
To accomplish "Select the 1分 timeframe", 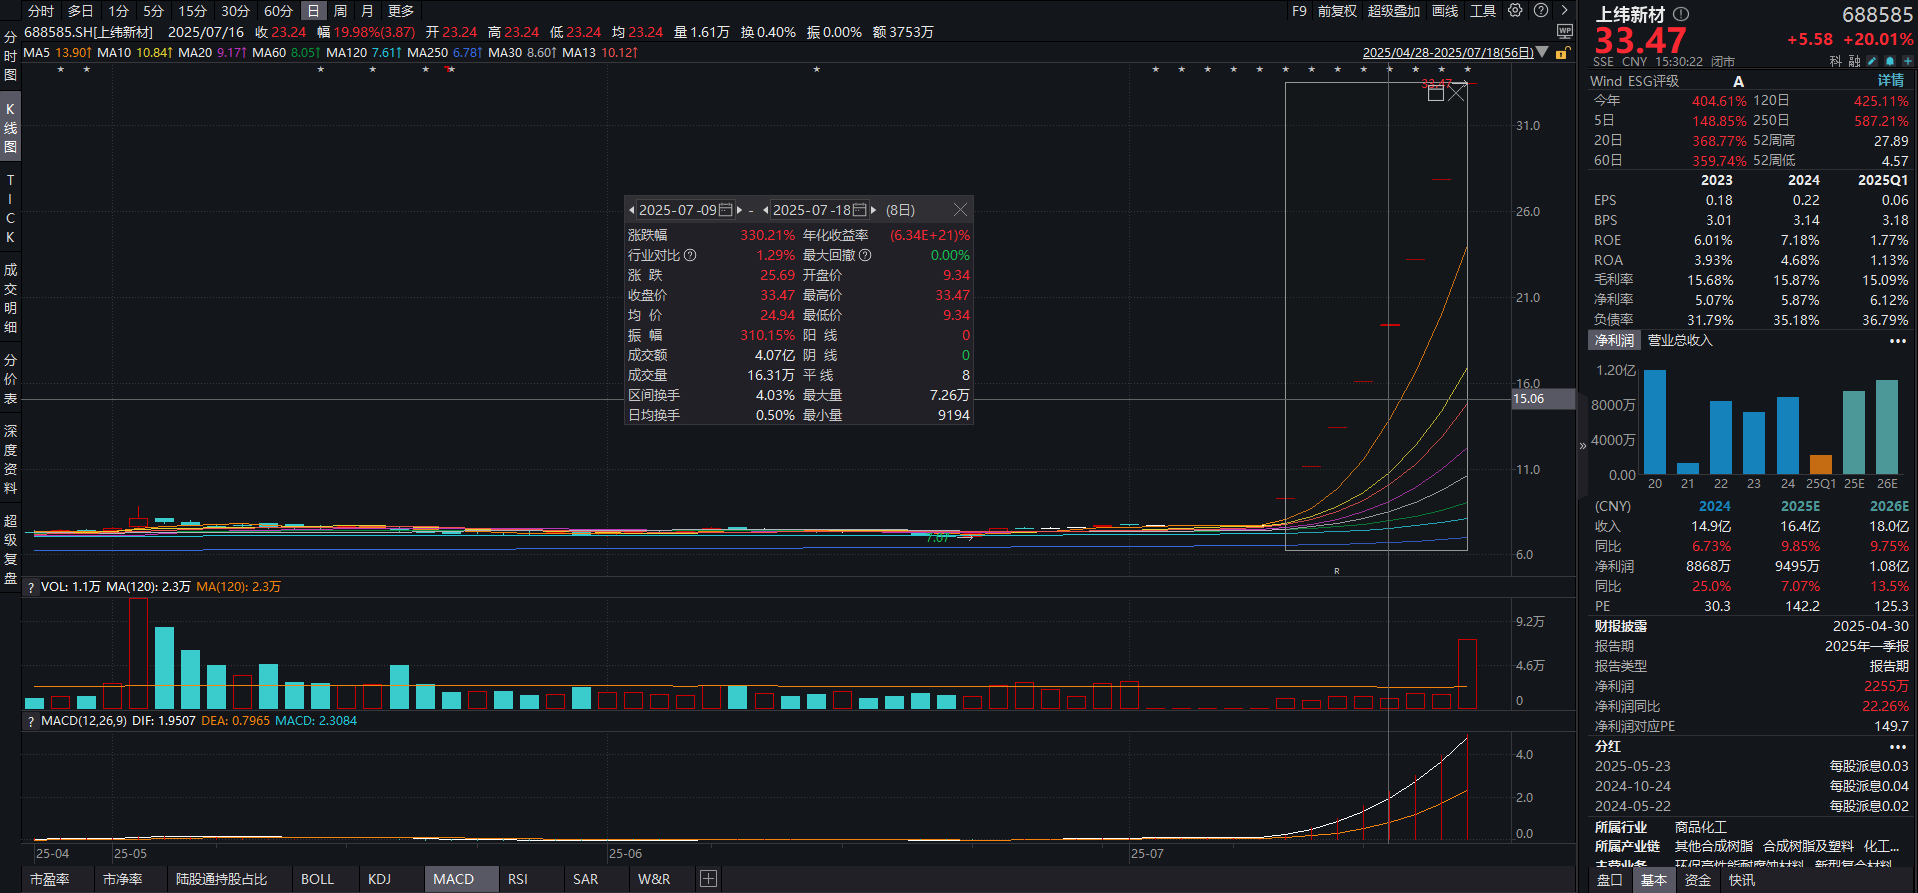I will 119,11.
